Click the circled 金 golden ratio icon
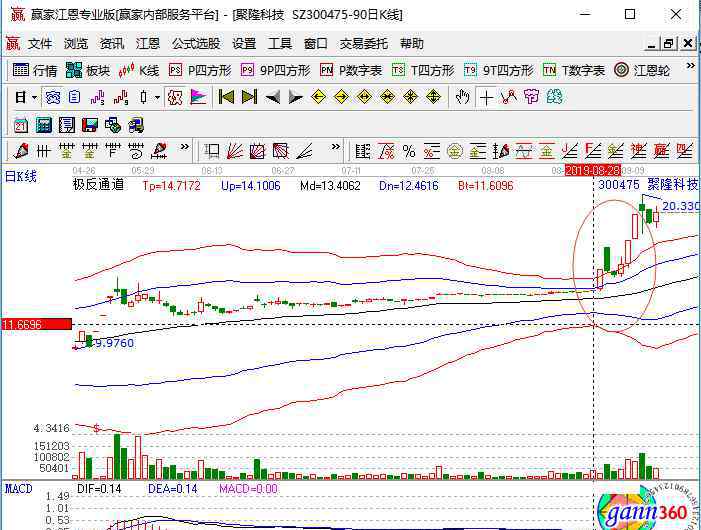Screen dimensions: 701x530 pos(455,151)
